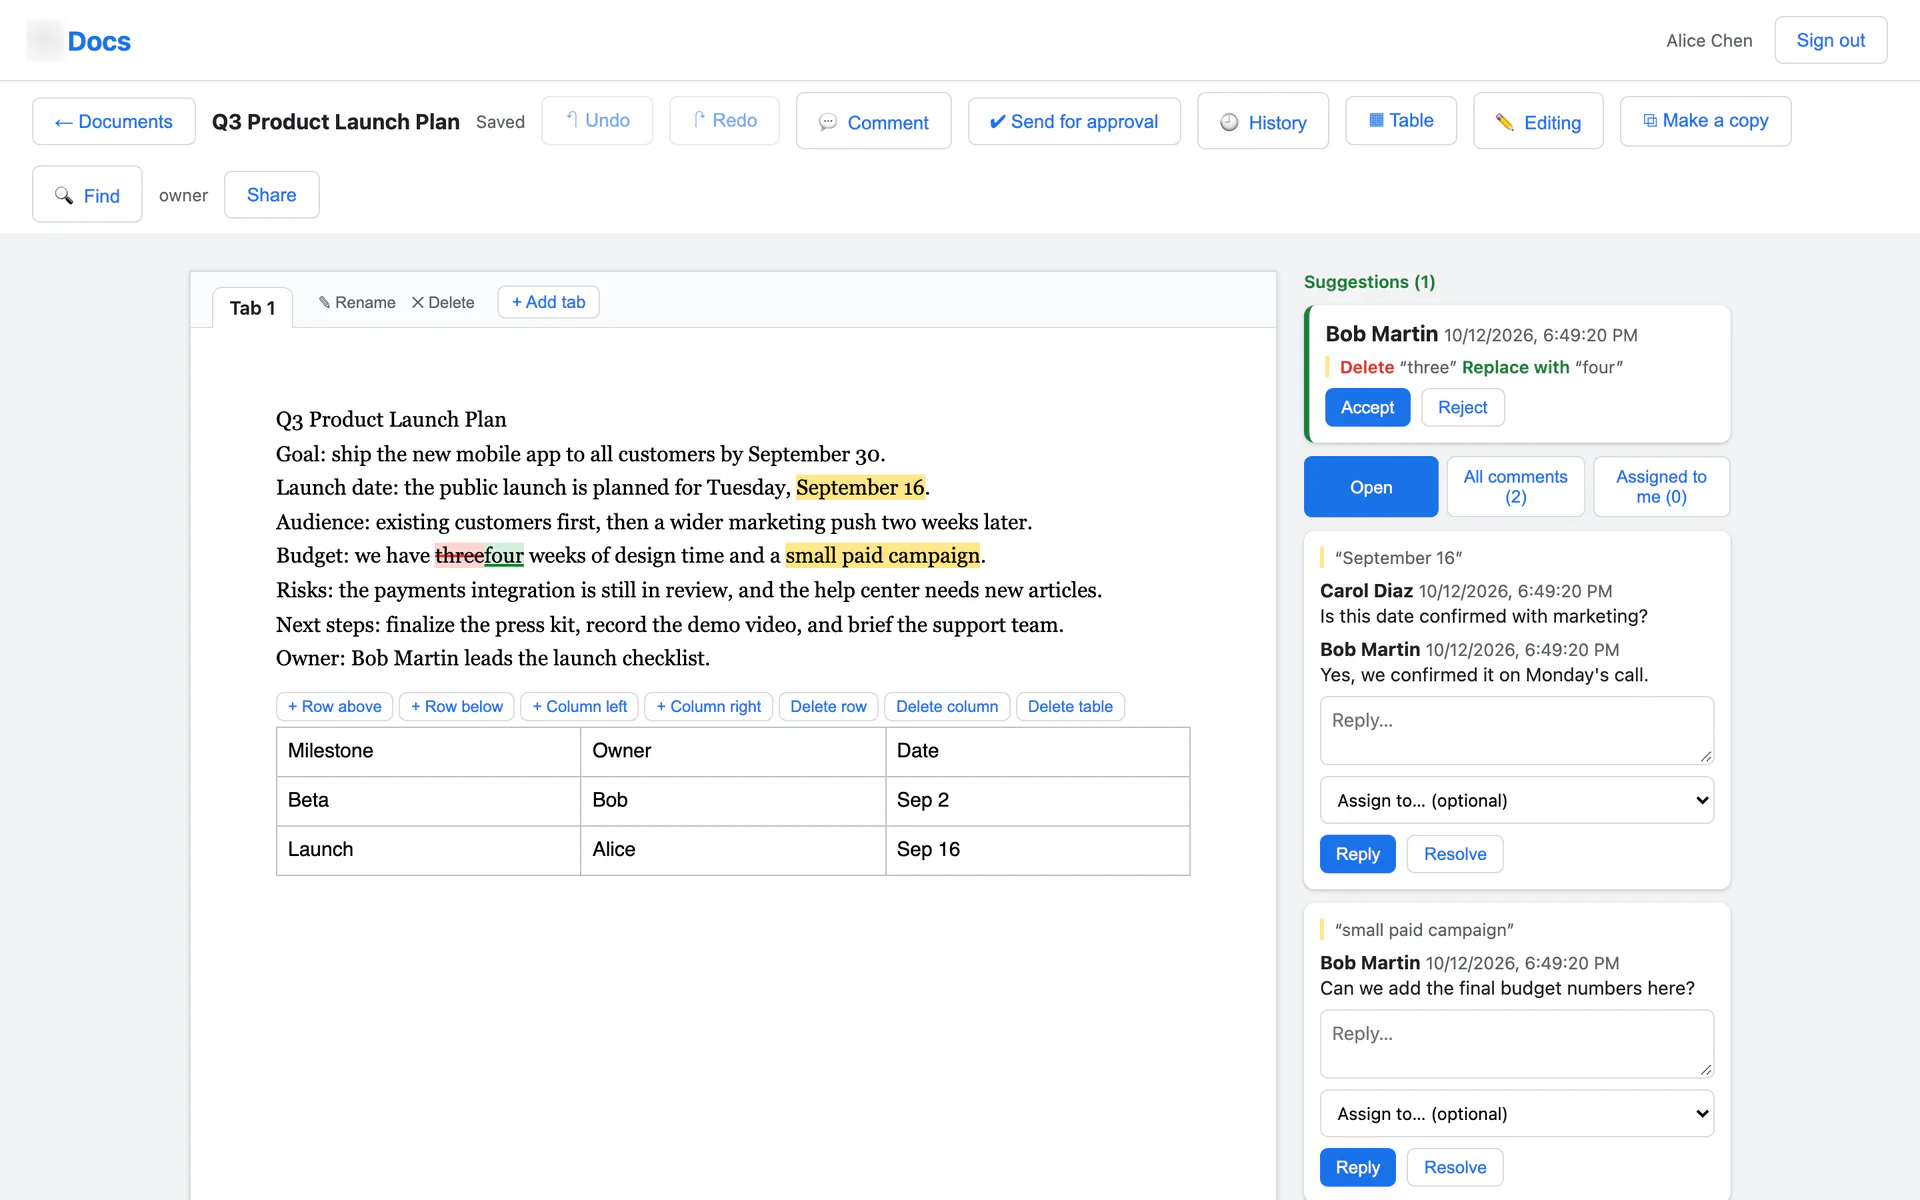The image size is (1920, 1200).
Task: Click the Redo button
Action: pos(724,121)
